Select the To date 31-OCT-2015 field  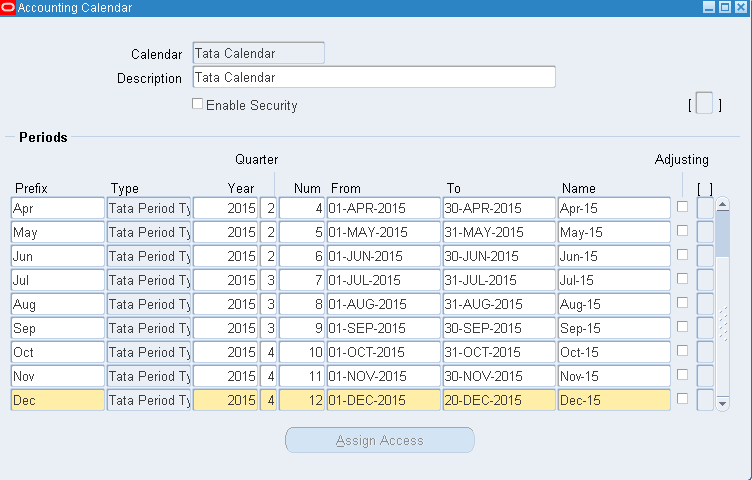point(498,352)
